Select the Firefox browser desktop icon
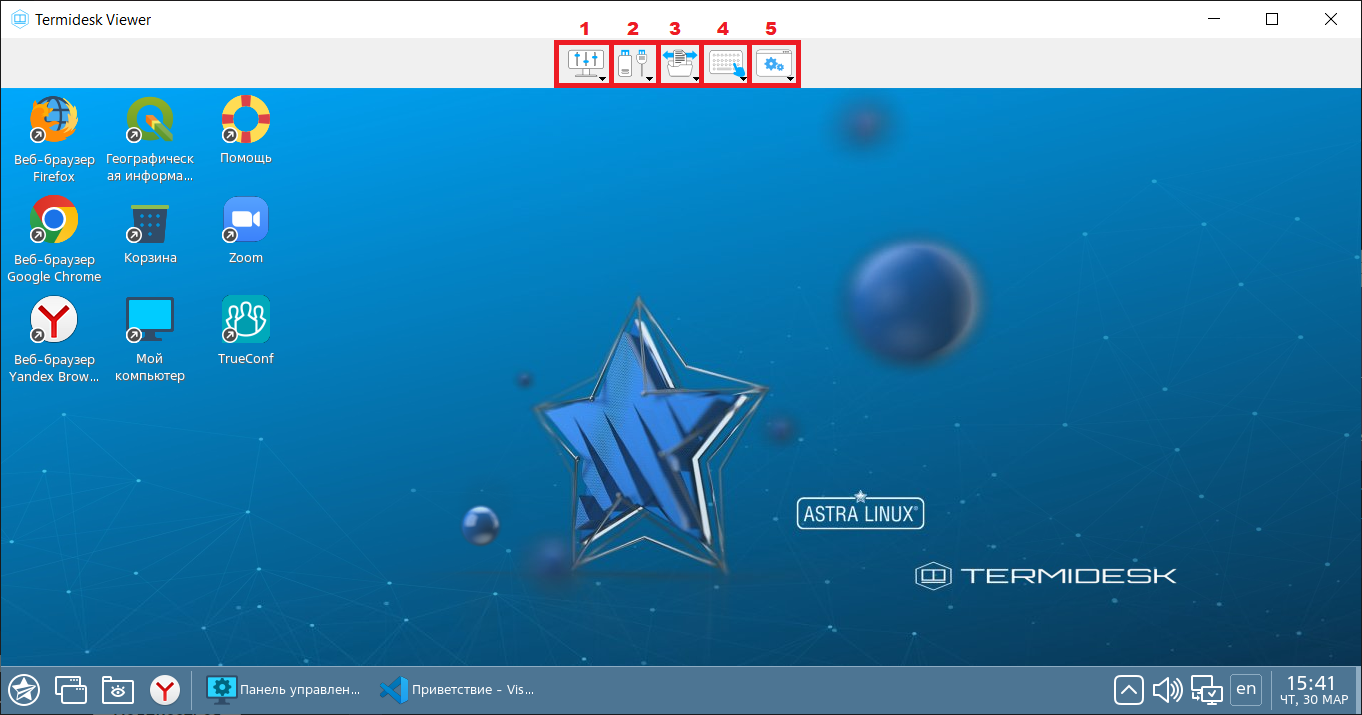 tap(54, 121)
